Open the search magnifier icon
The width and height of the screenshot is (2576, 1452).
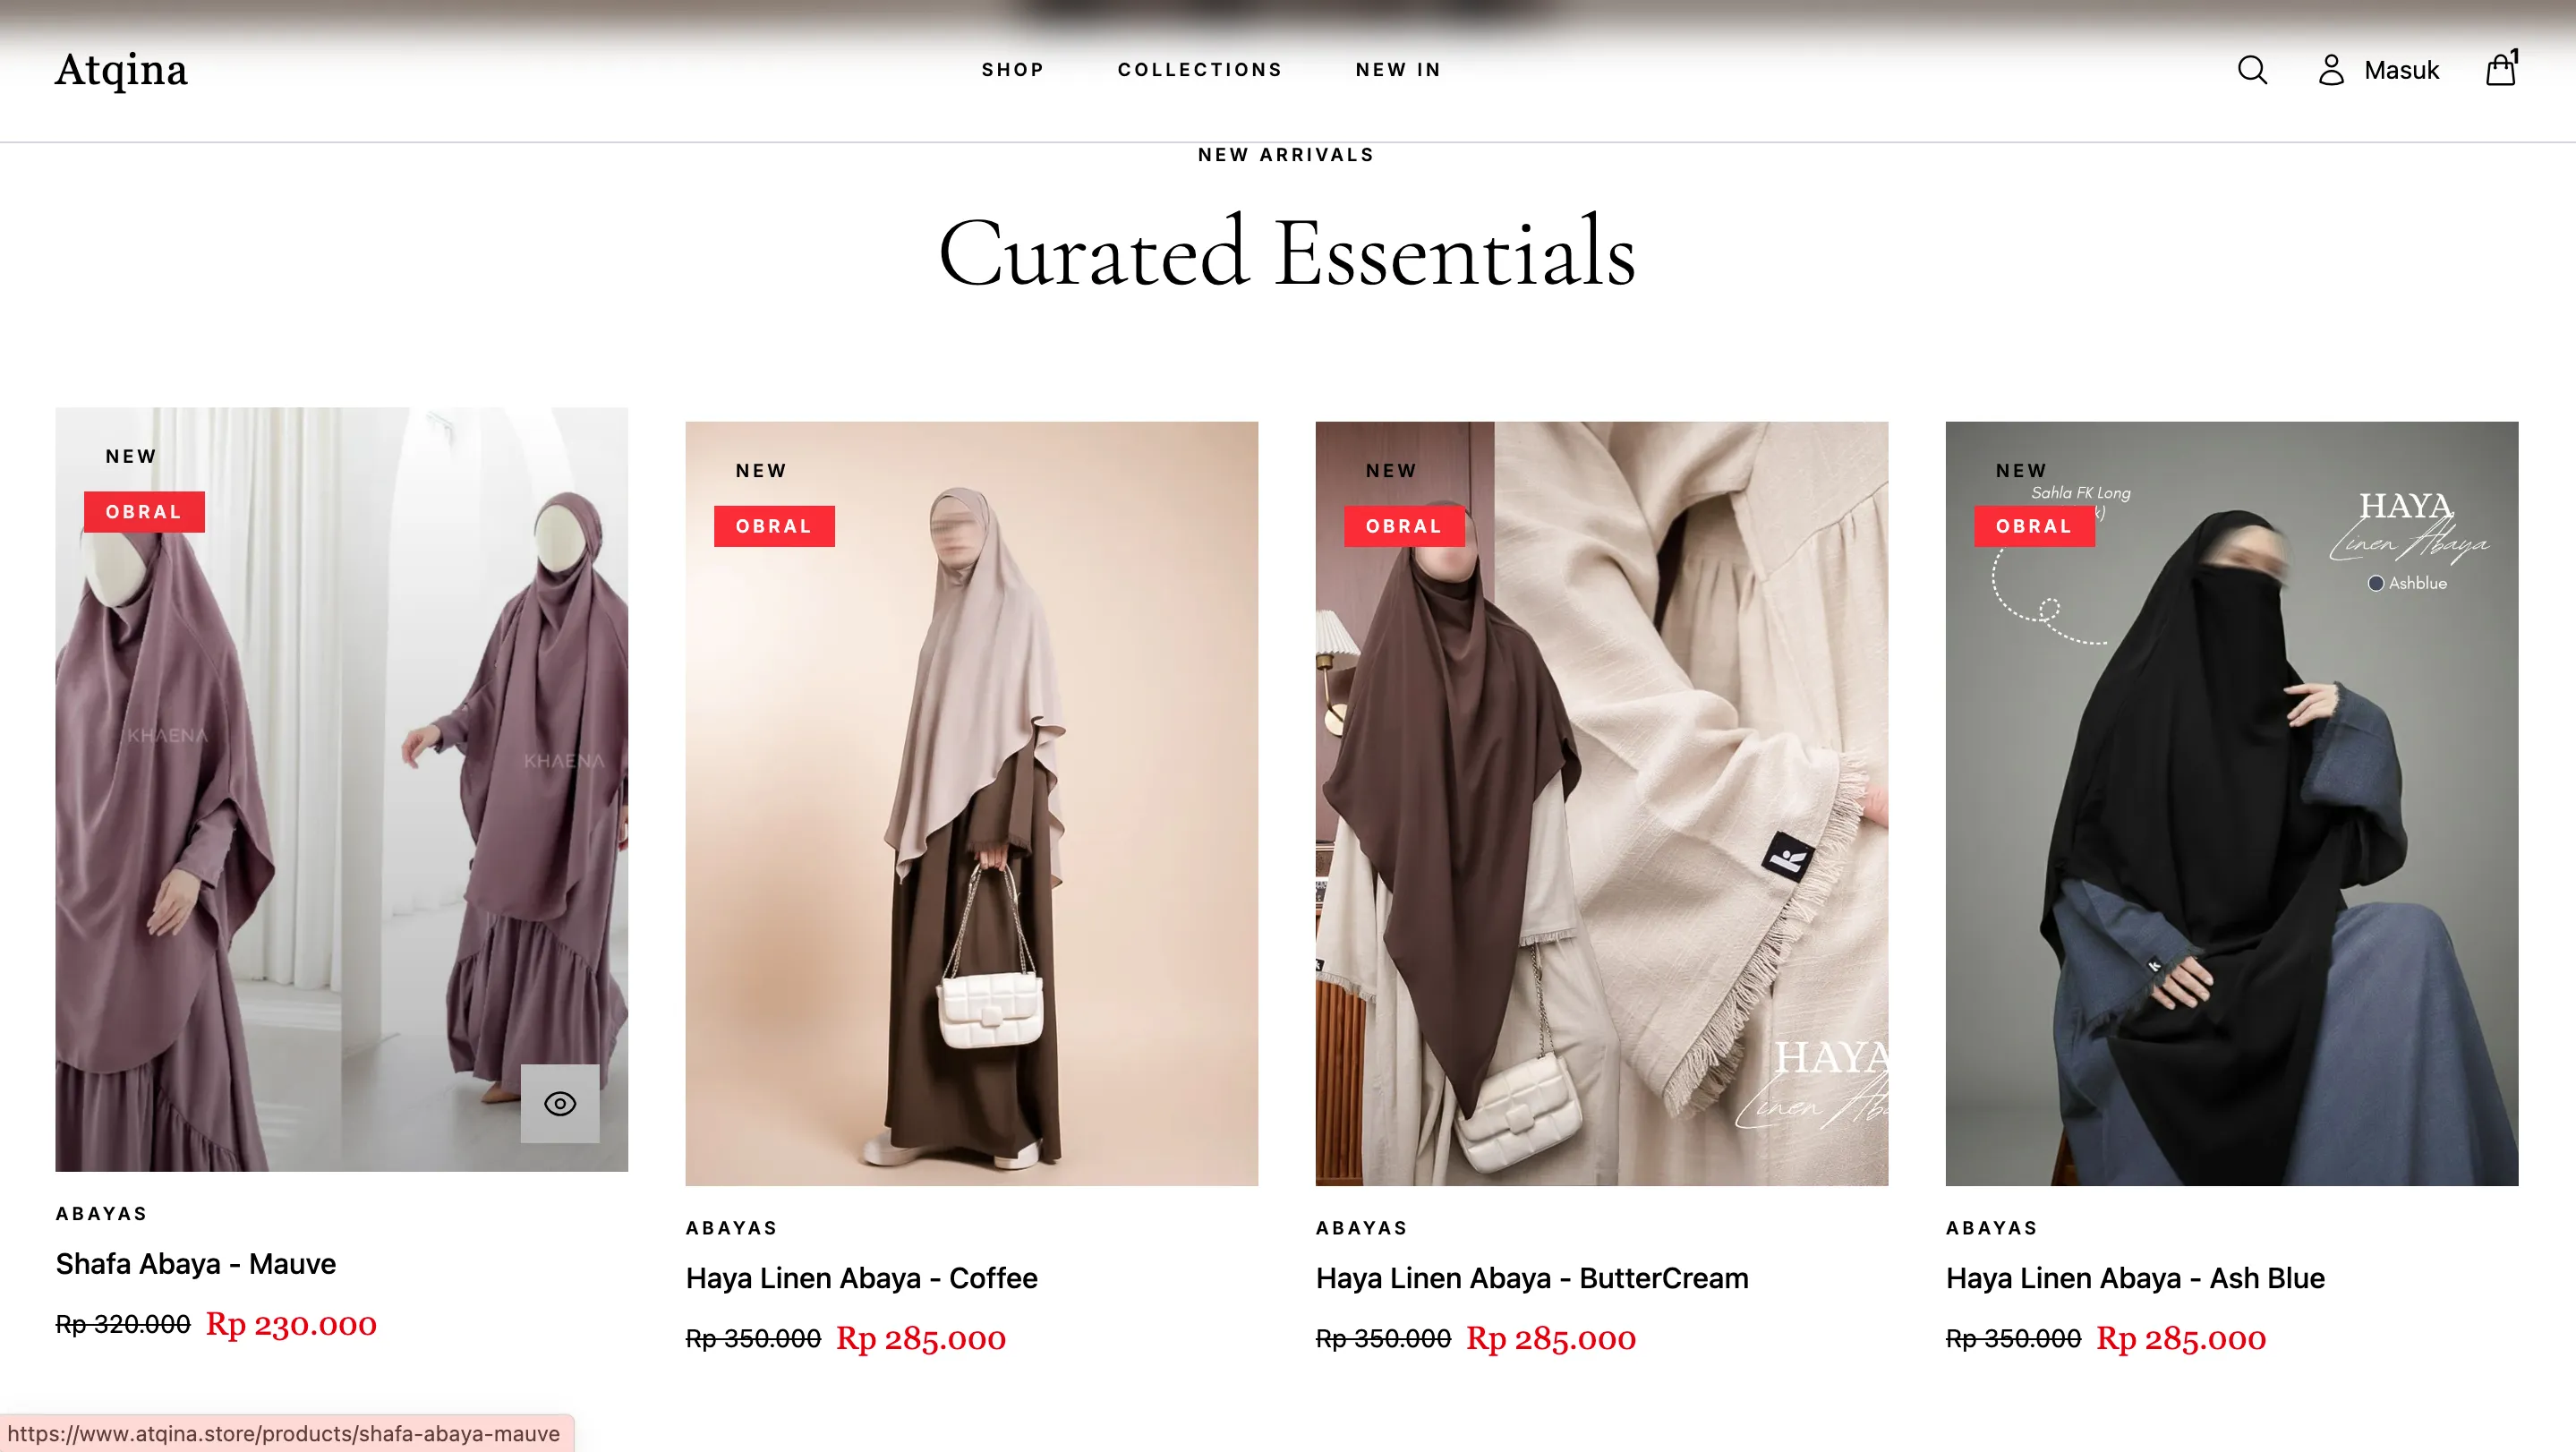[2252, 70]
